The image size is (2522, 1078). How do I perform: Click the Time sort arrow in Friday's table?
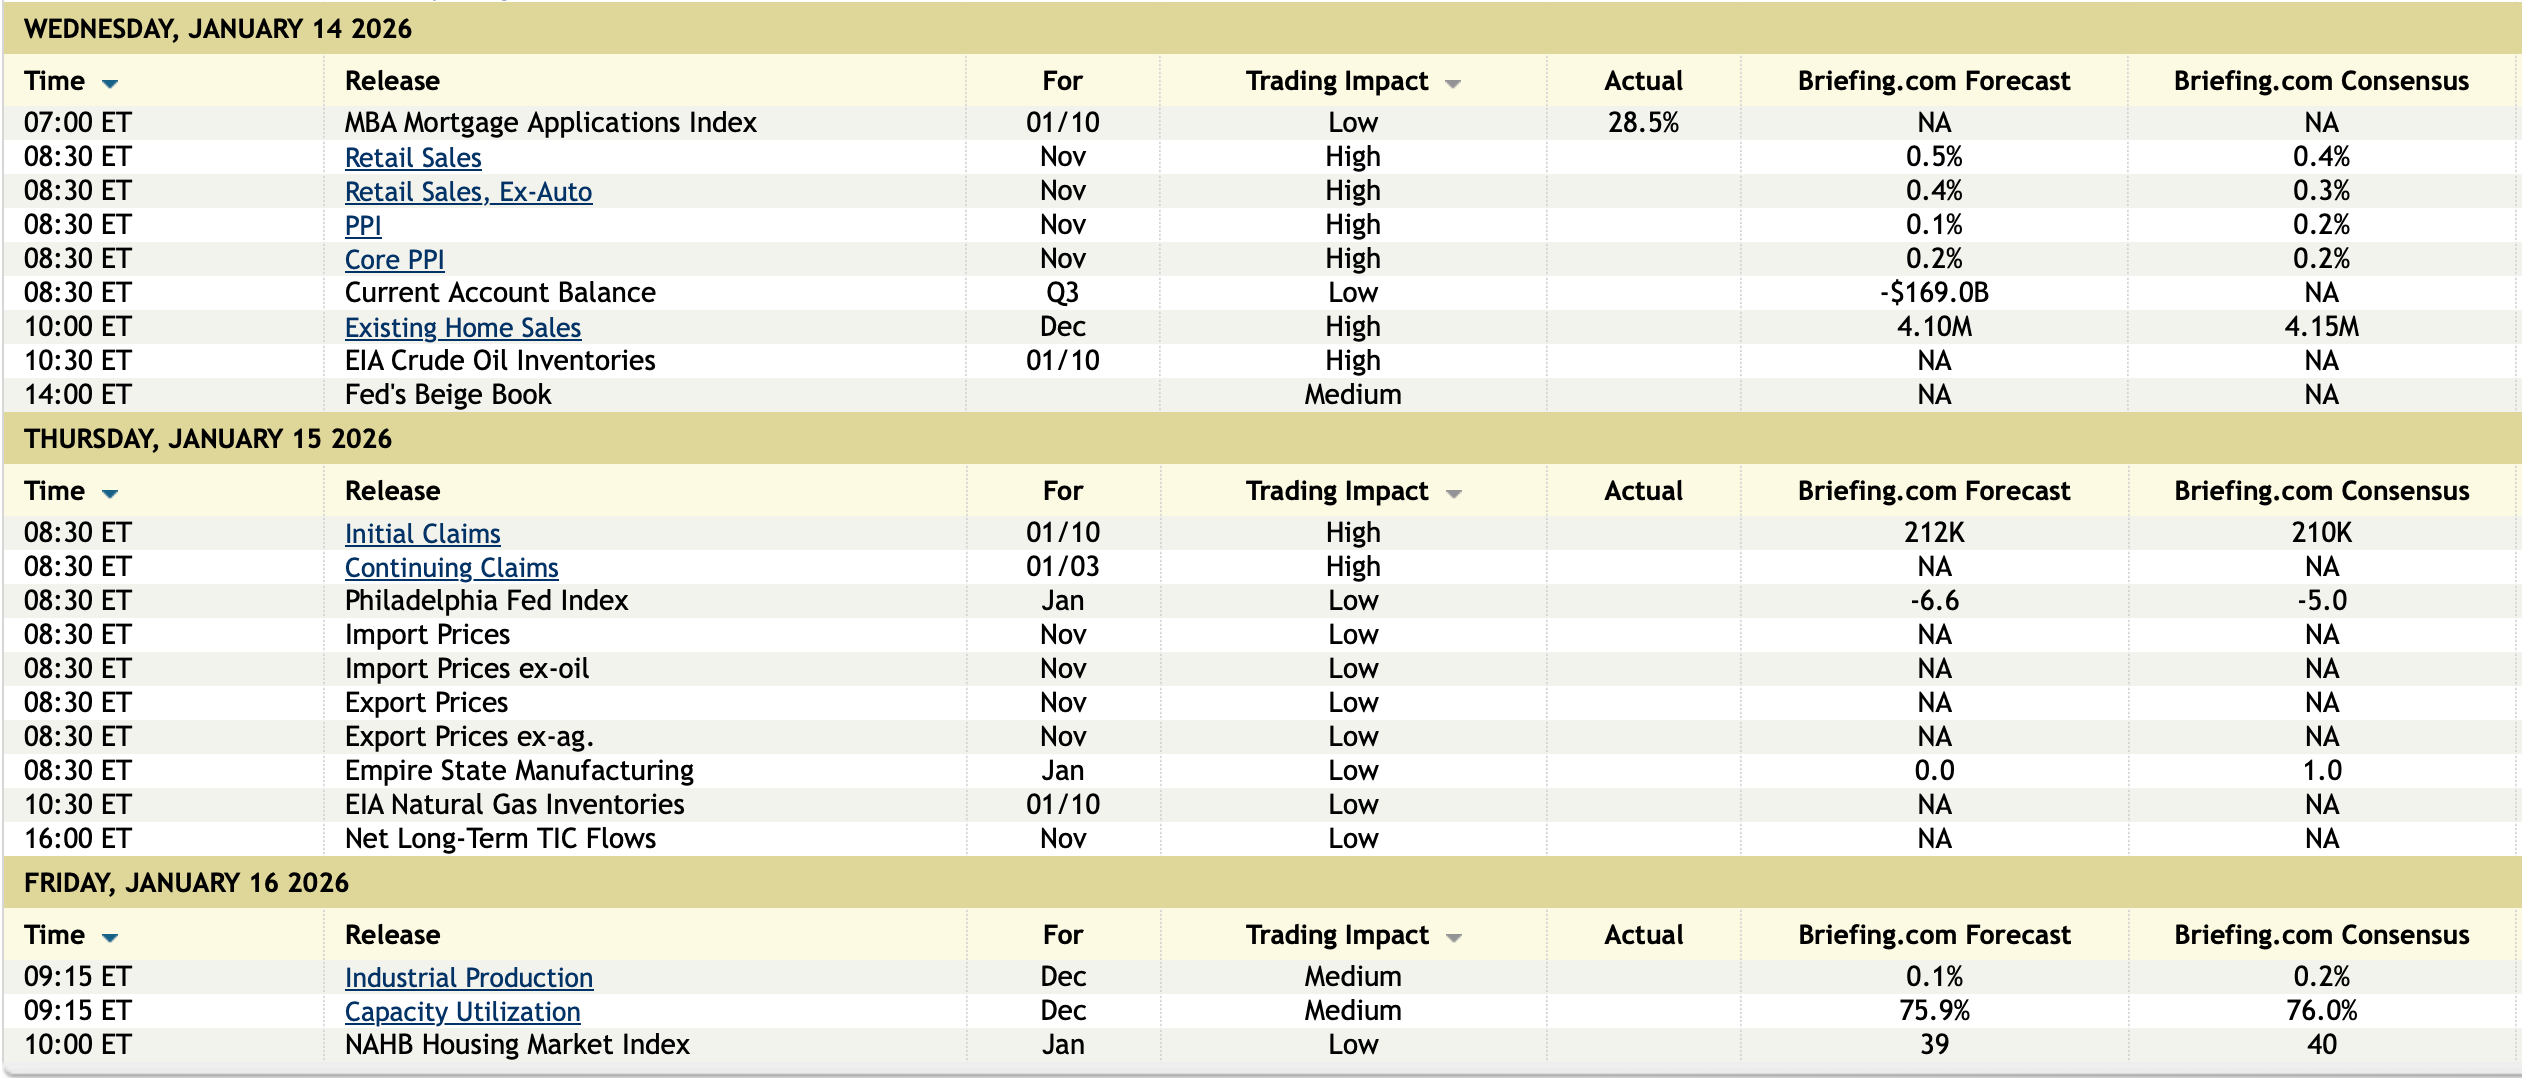(110, 938)
